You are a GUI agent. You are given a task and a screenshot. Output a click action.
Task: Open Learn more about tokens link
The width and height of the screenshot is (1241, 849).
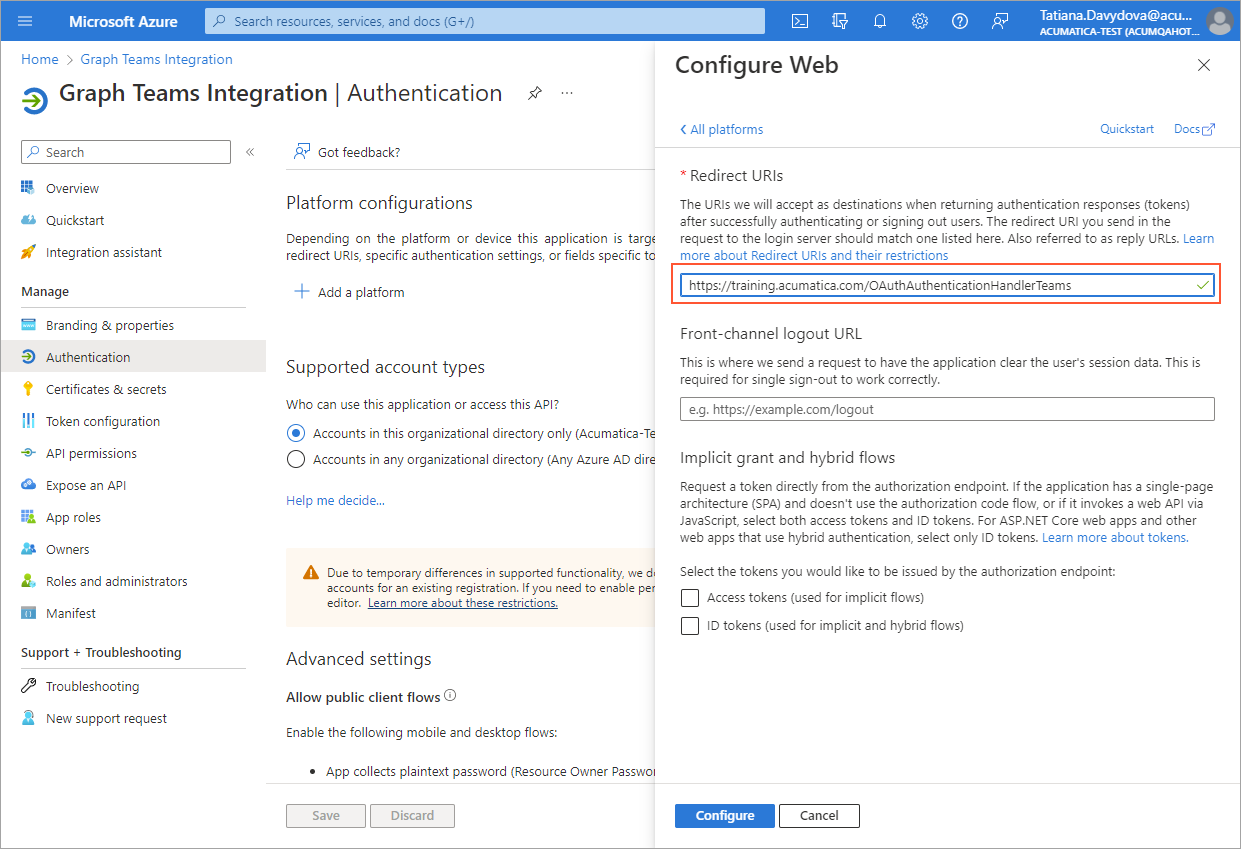1115,537
